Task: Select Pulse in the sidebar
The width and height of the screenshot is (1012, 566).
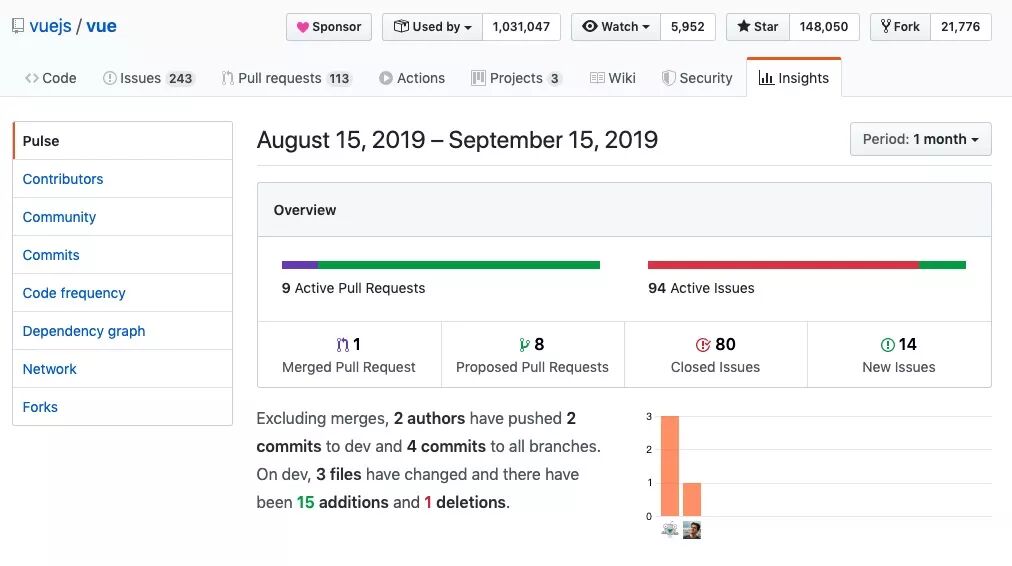Action: [x=123, y=141]
